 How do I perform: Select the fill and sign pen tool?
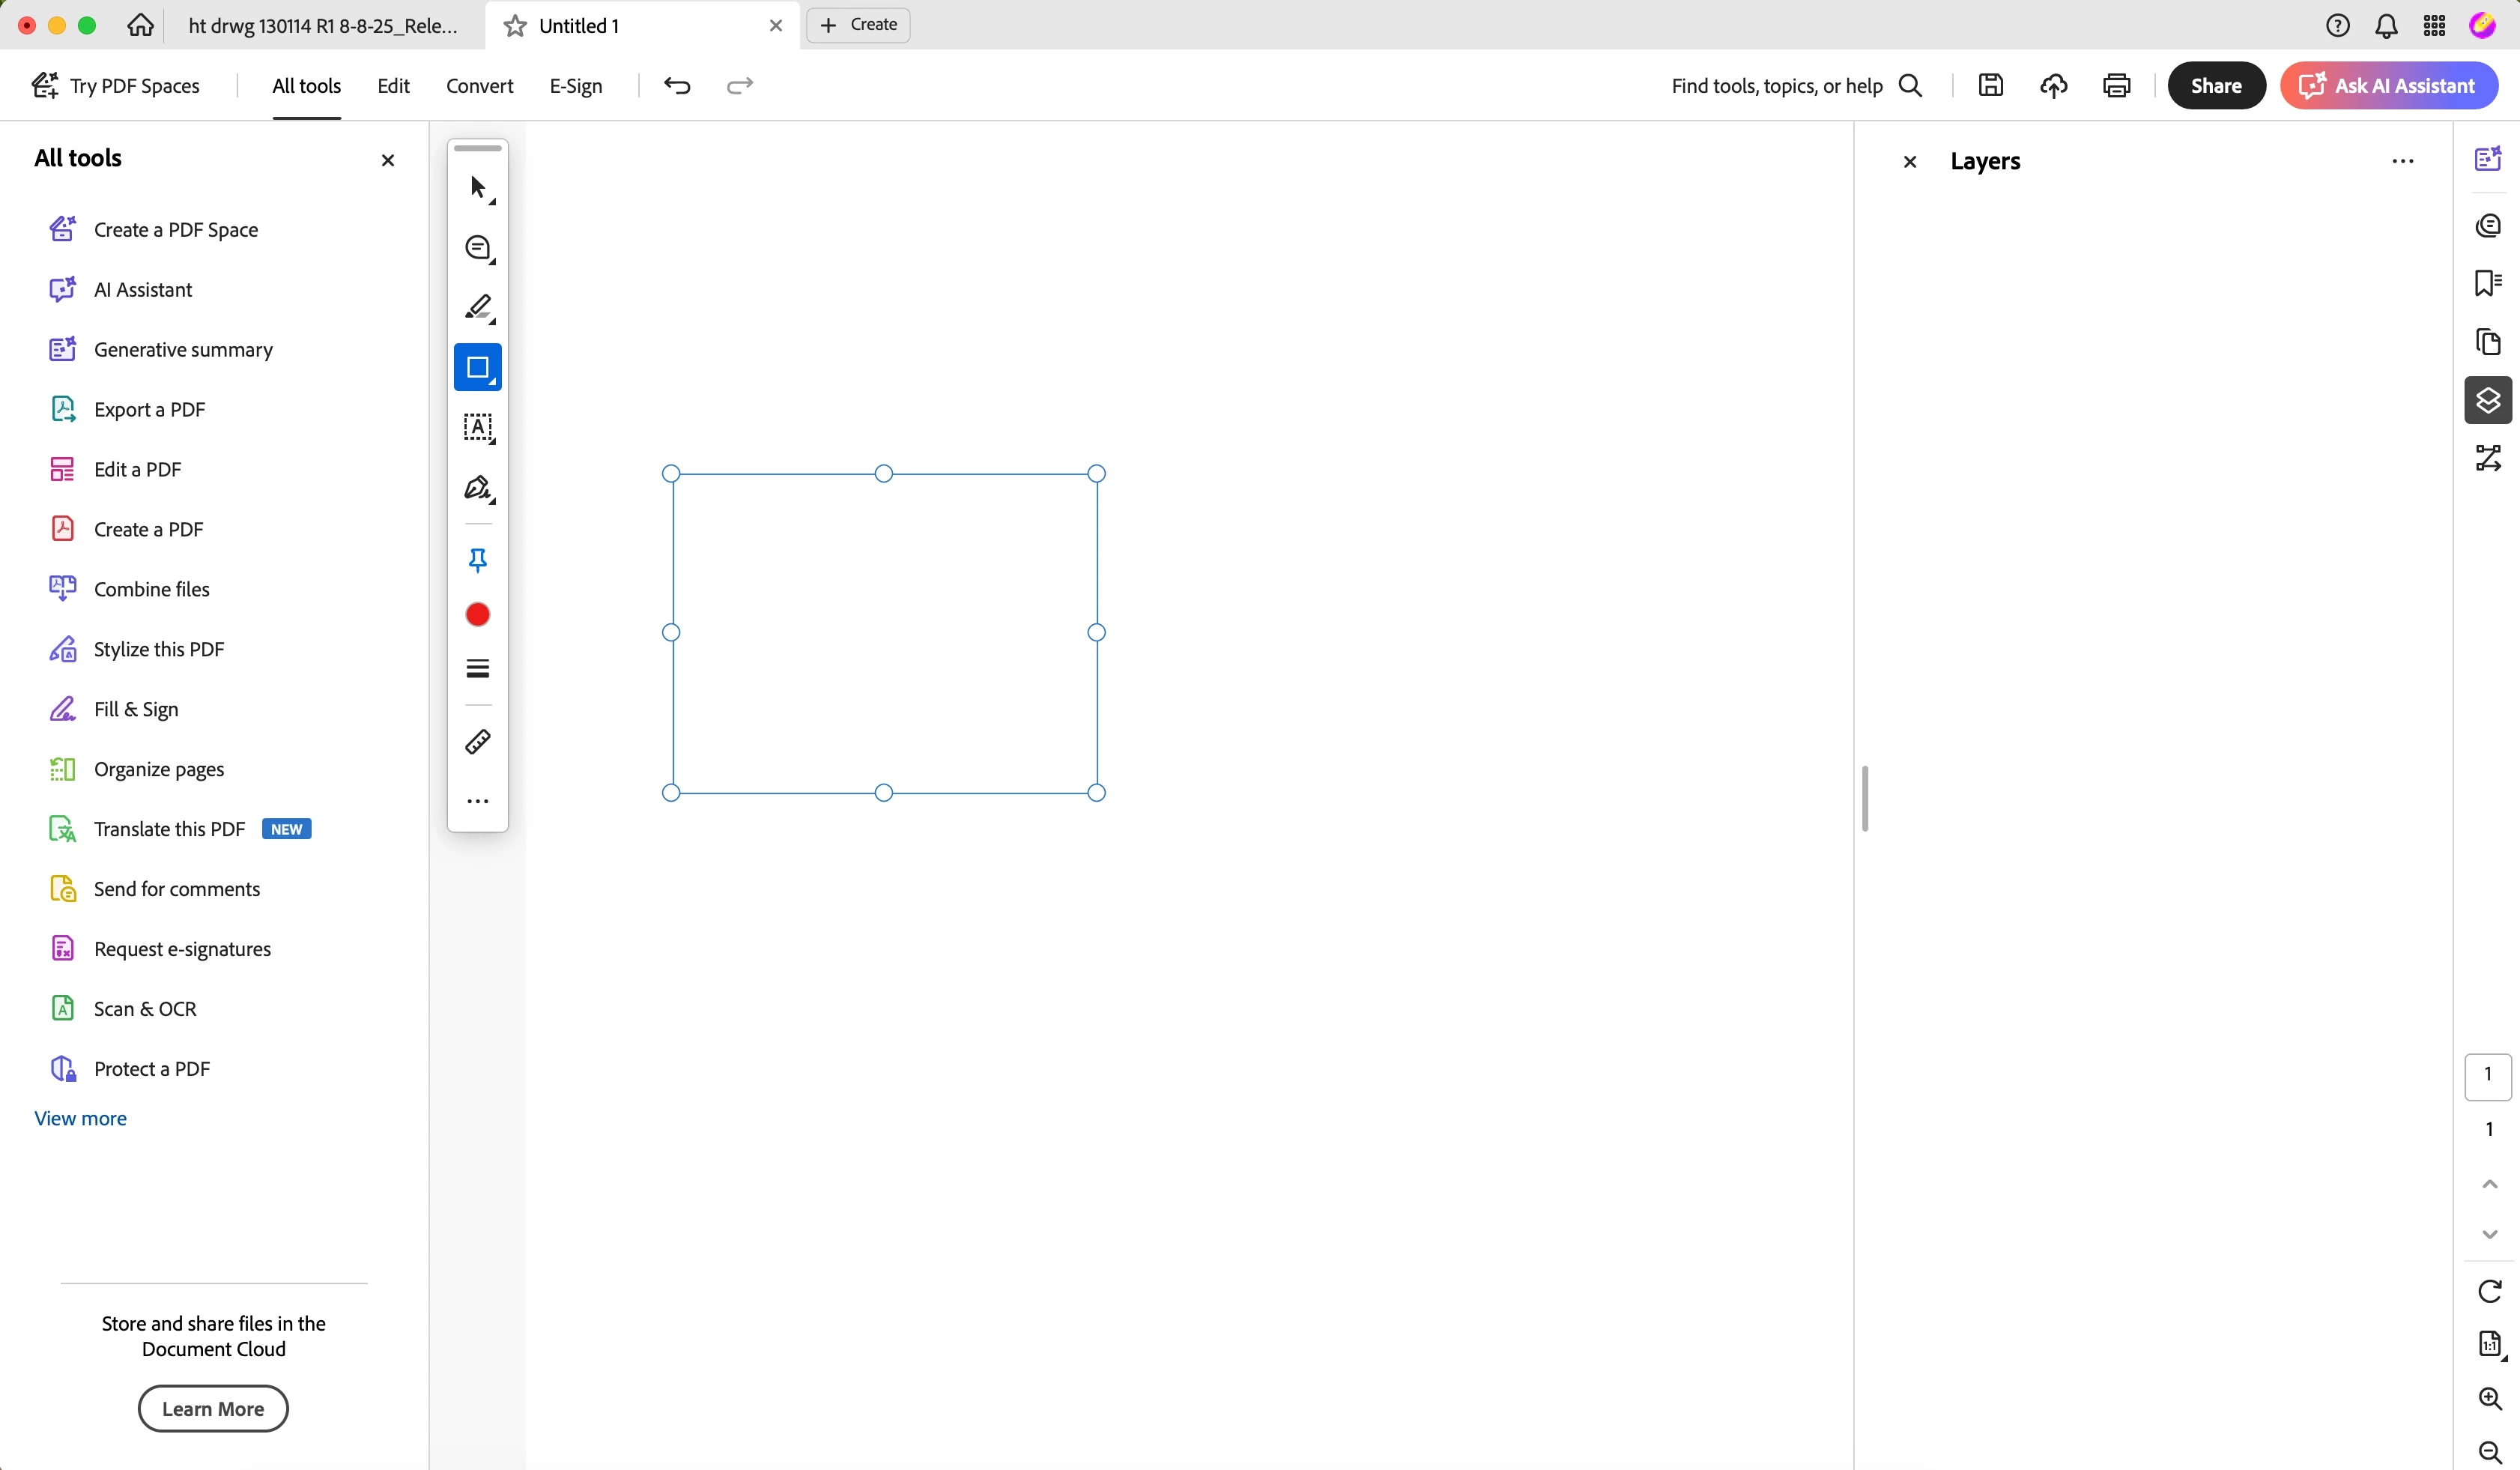click(x=477, y=488)
